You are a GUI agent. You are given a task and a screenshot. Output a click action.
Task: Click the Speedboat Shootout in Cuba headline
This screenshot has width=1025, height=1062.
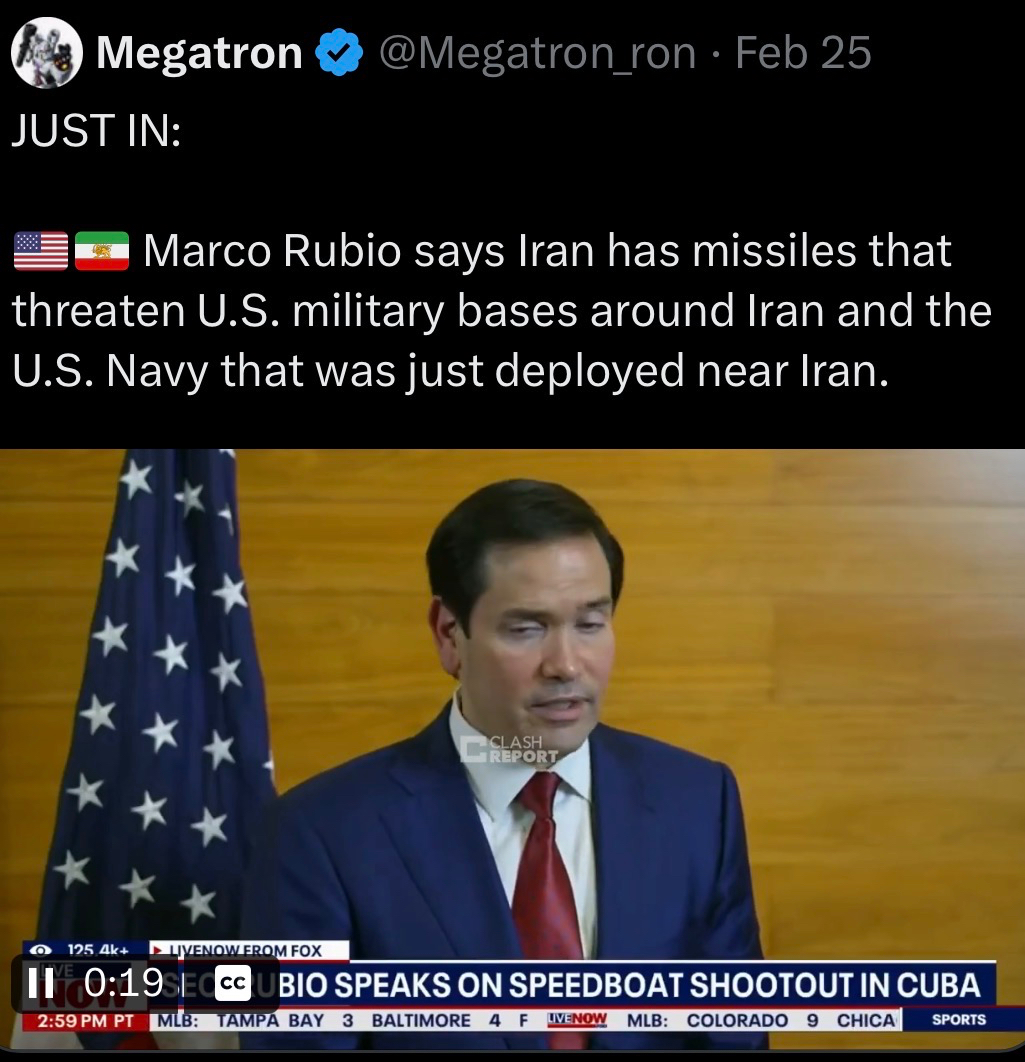[631, 985]
